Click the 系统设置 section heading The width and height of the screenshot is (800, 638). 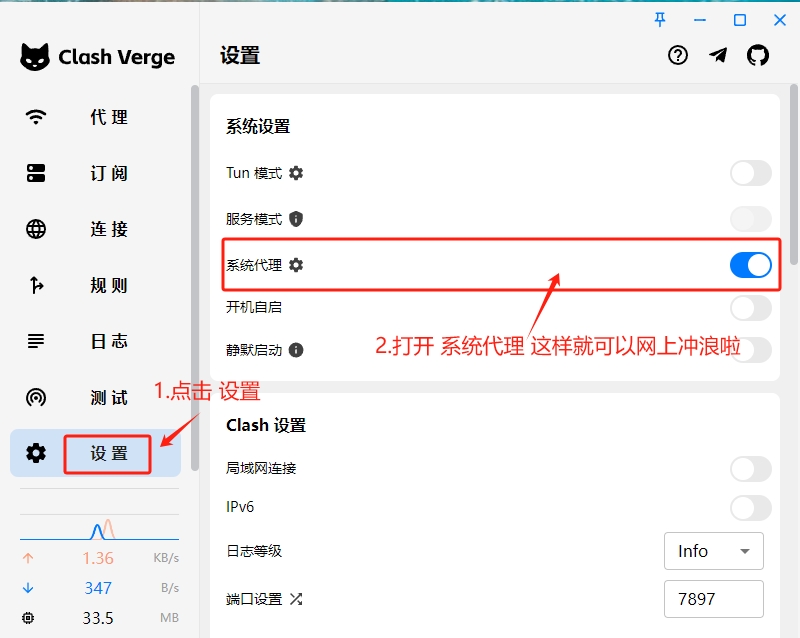point(258,126)
